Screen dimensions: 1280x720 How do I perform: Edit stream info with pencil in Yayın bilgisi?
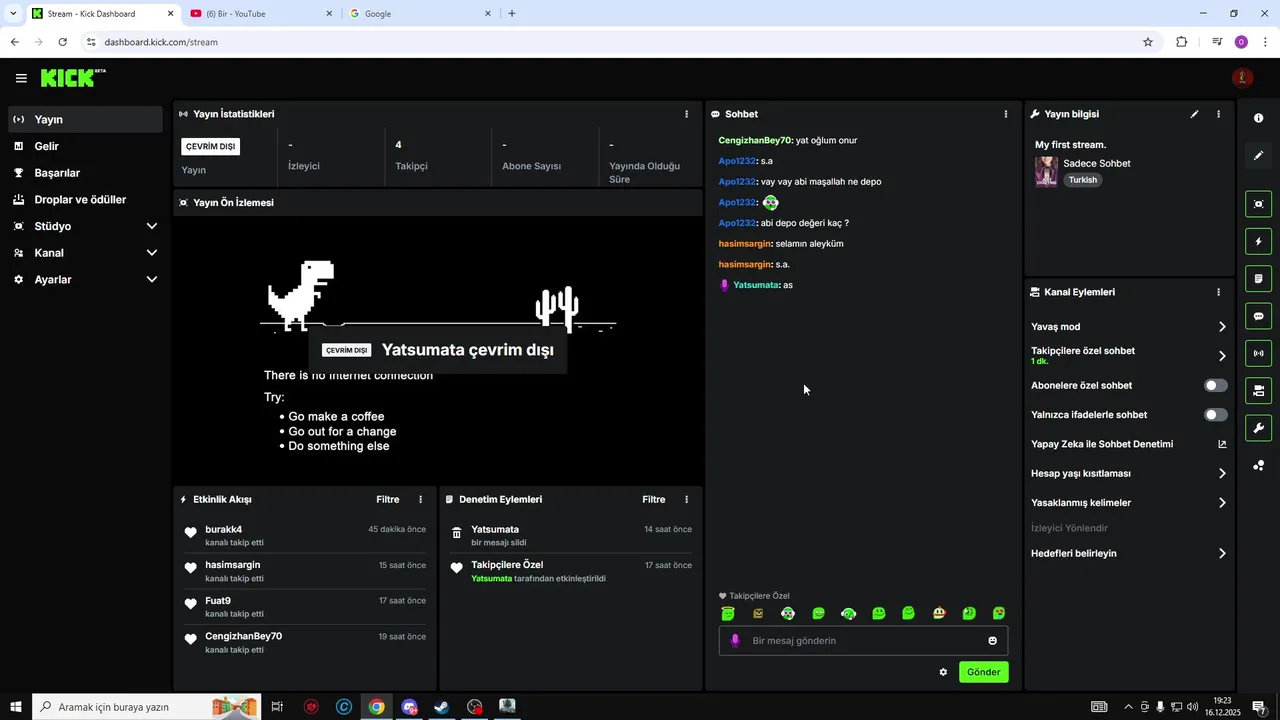tap(1194, 114)
